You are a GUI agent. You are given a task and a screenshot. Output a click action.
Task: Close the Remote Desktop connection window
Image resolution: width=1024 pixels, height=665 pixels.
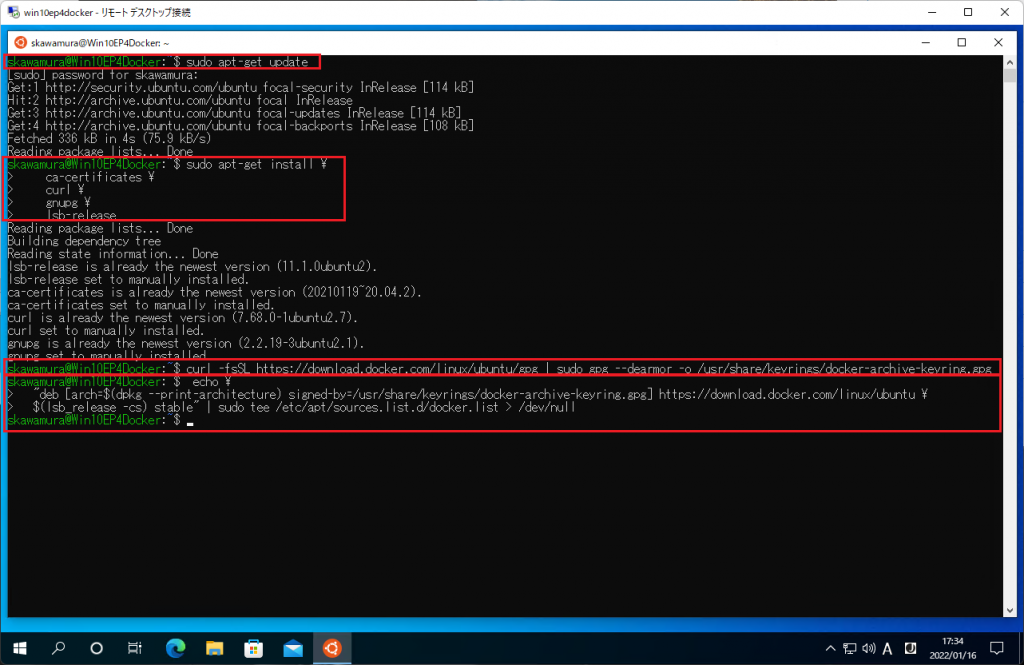click(x=1004, y=12)
